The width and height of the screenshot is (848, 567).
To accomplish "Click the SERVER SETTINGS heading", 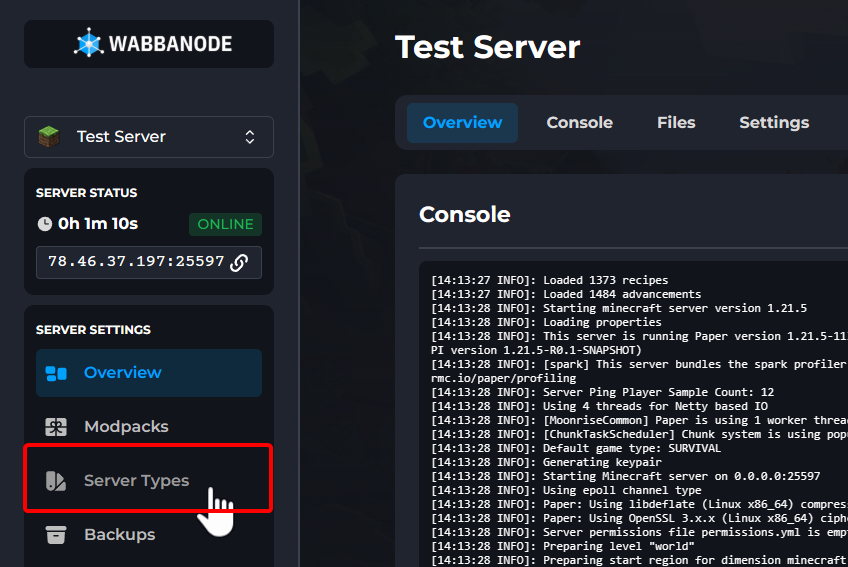I will 93,330.
